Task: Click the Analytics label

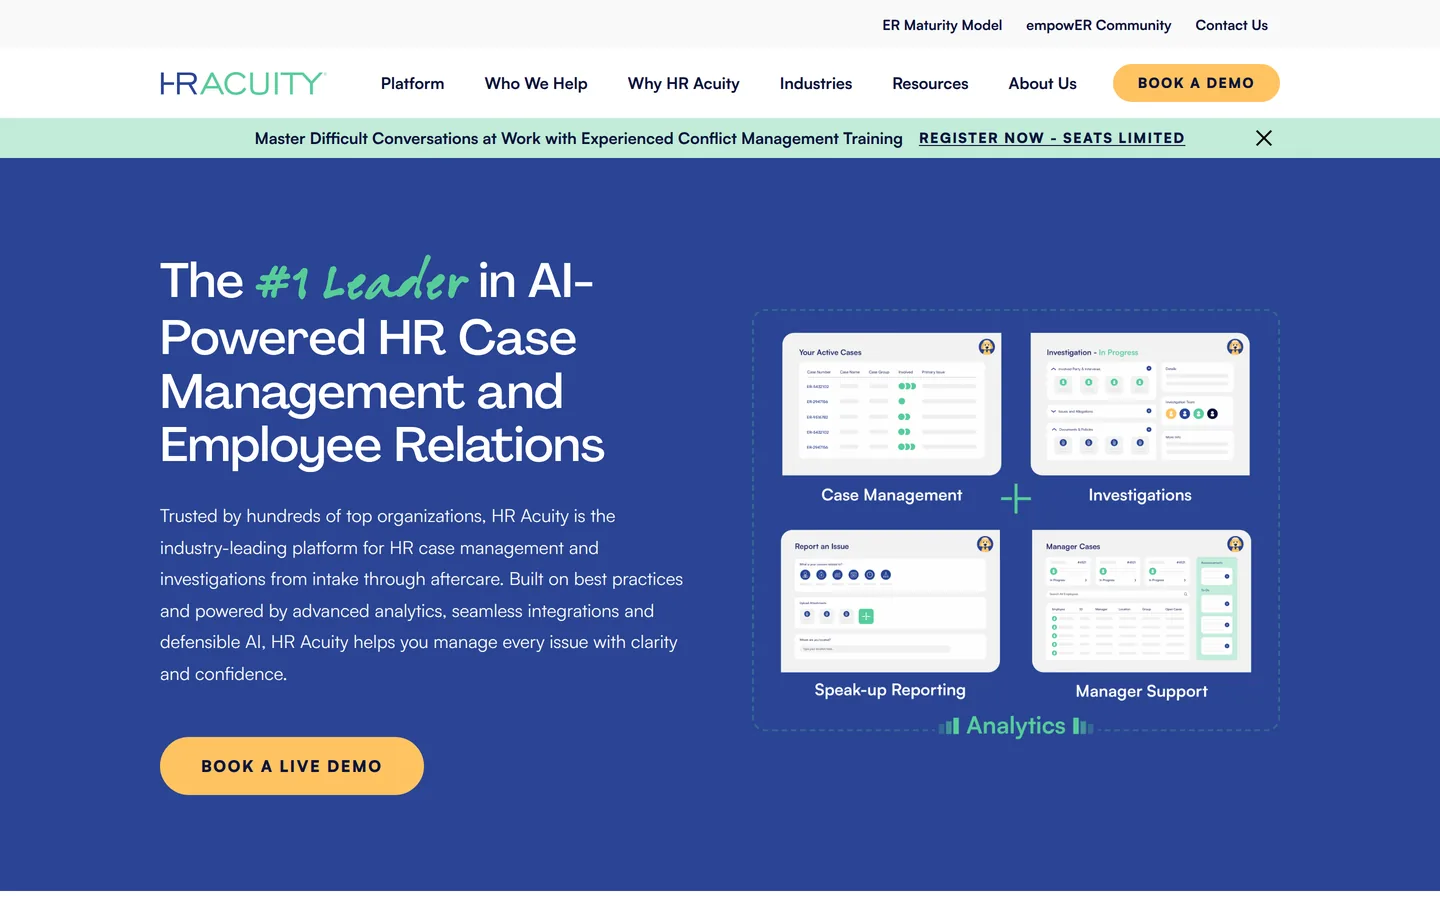Action: (1016, 726)
